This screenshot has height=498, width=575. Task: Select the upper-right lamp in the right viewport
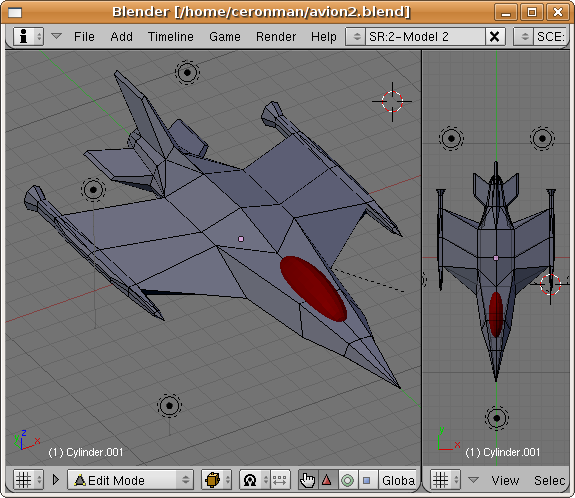coord(542,138)
